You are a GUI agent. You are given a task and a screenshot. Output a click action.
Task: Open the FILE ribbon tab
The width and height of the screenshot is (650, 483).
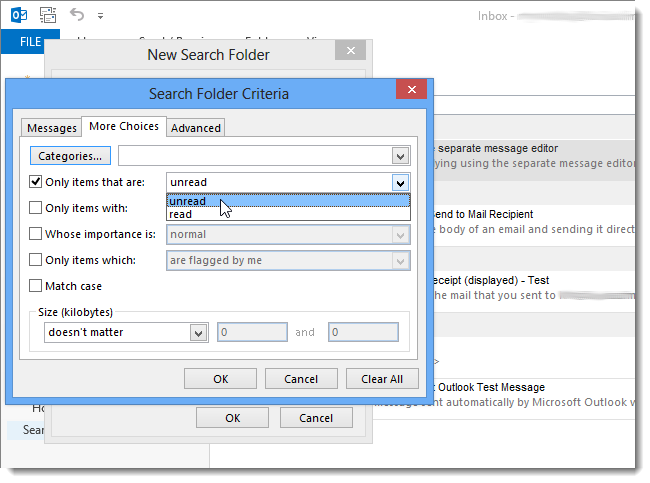pyautogui.click(x=30, y=42)
